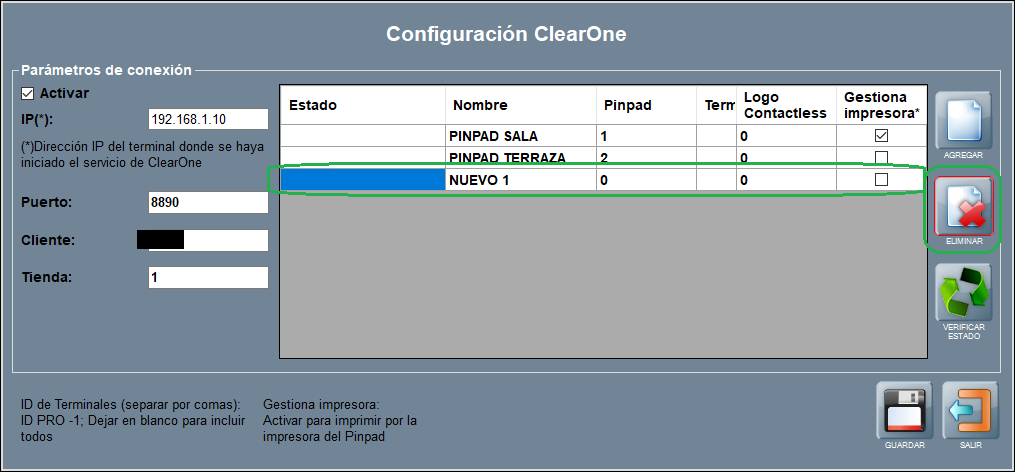
Task: Click the Puerto input field
Action: (208, 202)
